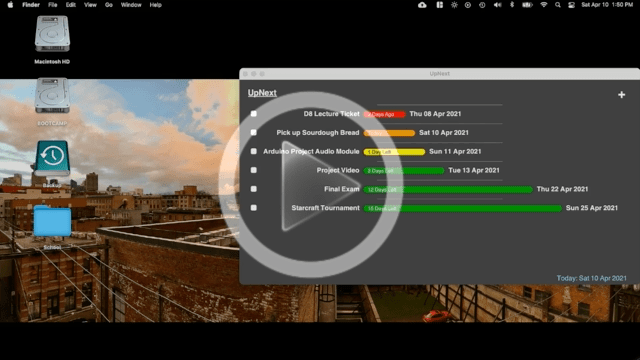This screenshot has width=640, height=360.
Task: Open the volume control in the menu bar
Action: click(497, 5)
